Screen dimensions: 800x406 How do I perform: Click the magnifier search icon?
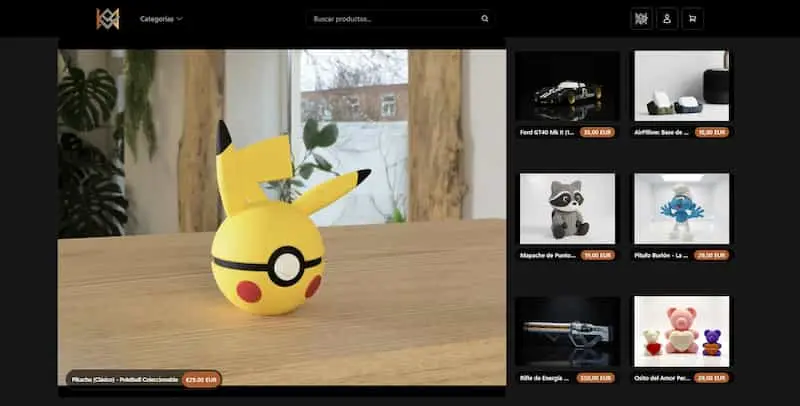click(484, 19)
